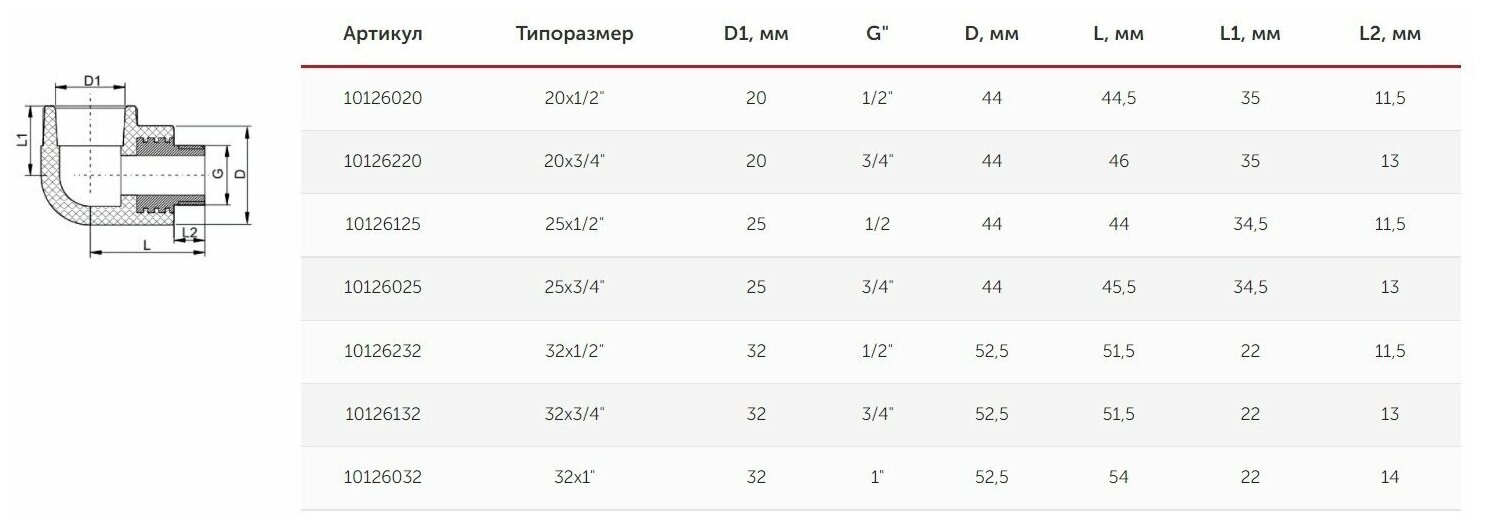Select article number 10126220
The image size is (1485, 525).
382,161
